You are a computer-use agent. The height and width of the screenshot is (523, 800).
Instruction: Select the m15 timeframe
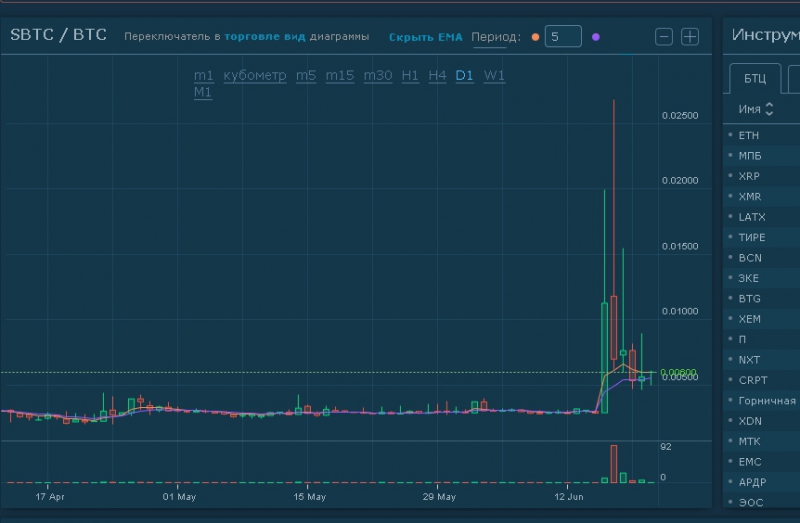tap(340, 76)
